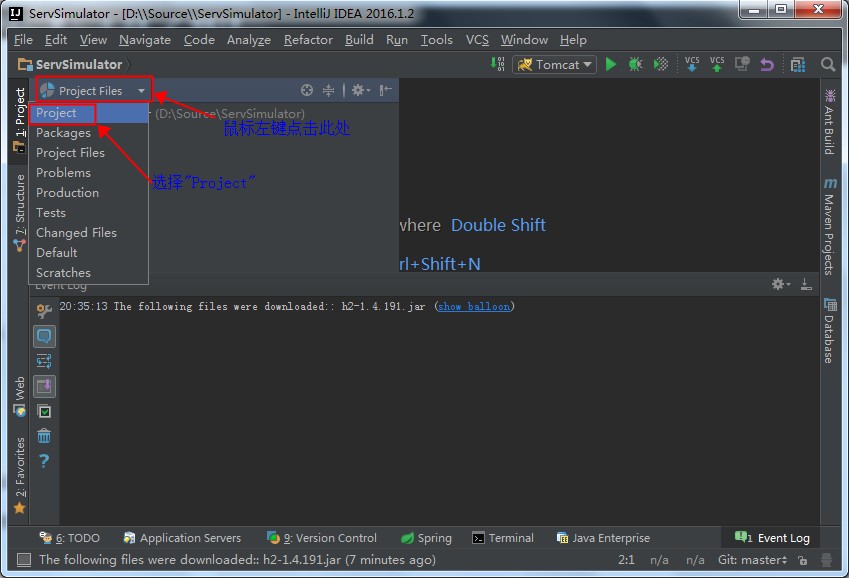
Task: Toggle show balloon speech bubble icon in Event Log
Action: tap(44, 336)
